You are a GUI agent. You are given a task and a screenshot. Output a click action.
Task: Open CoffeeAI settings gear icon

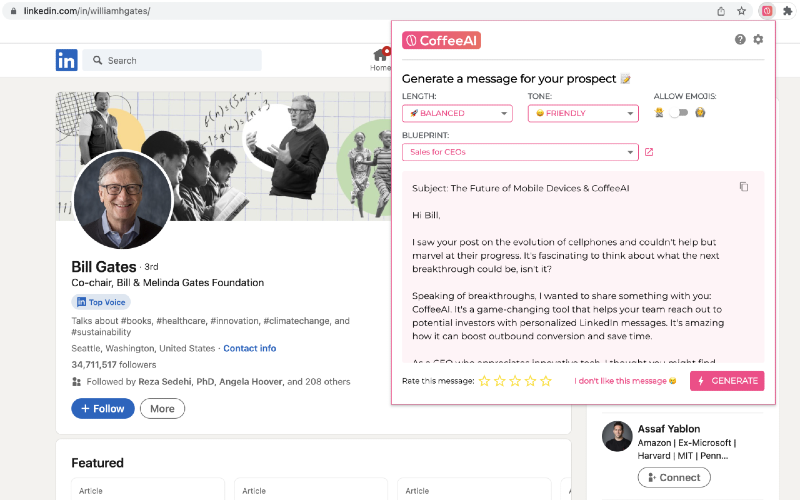point(758,40)
